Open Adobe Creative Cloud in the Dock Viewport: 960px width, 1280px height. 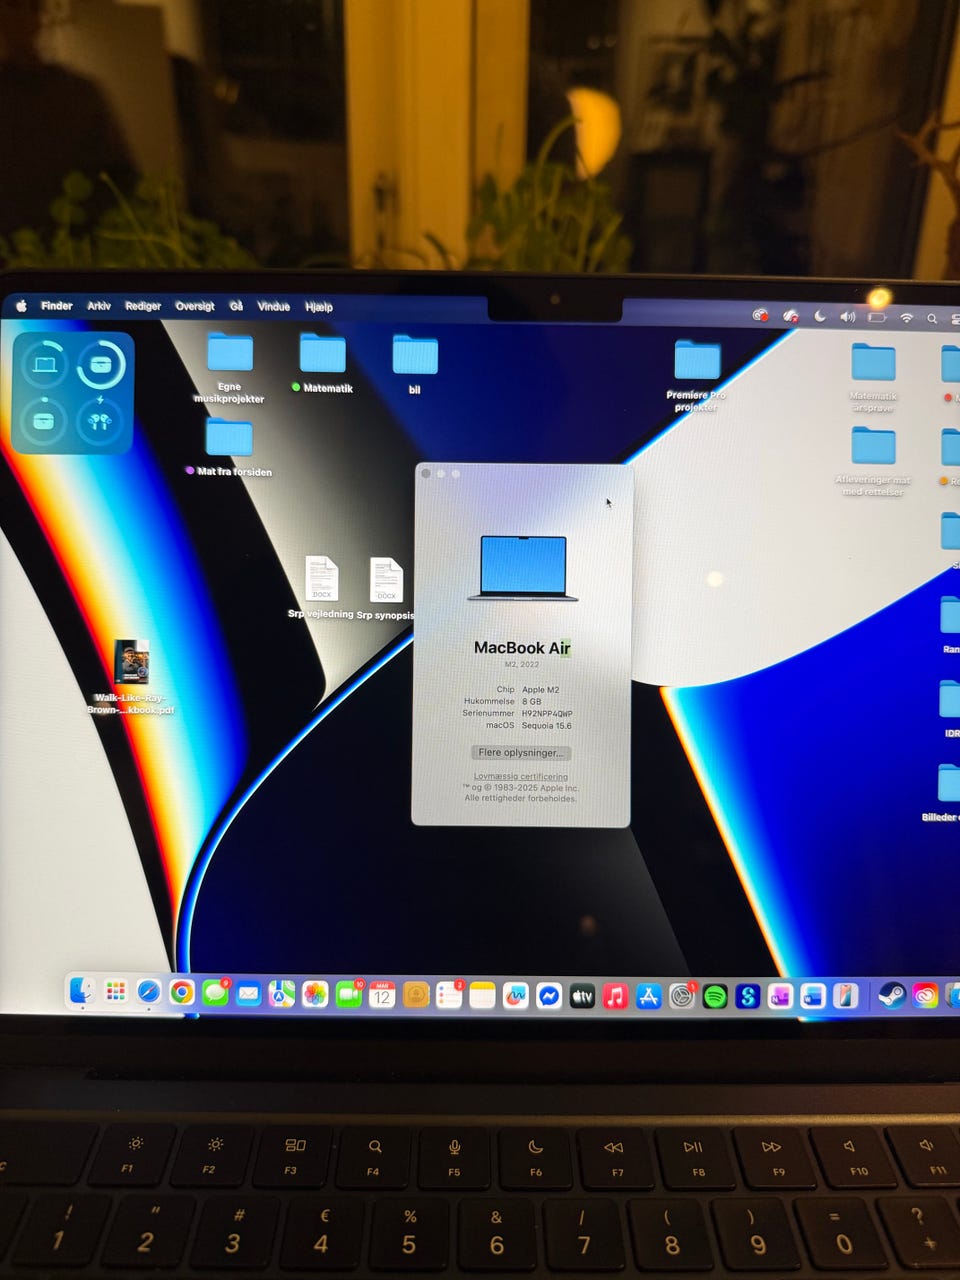click(x=925, y=996)
